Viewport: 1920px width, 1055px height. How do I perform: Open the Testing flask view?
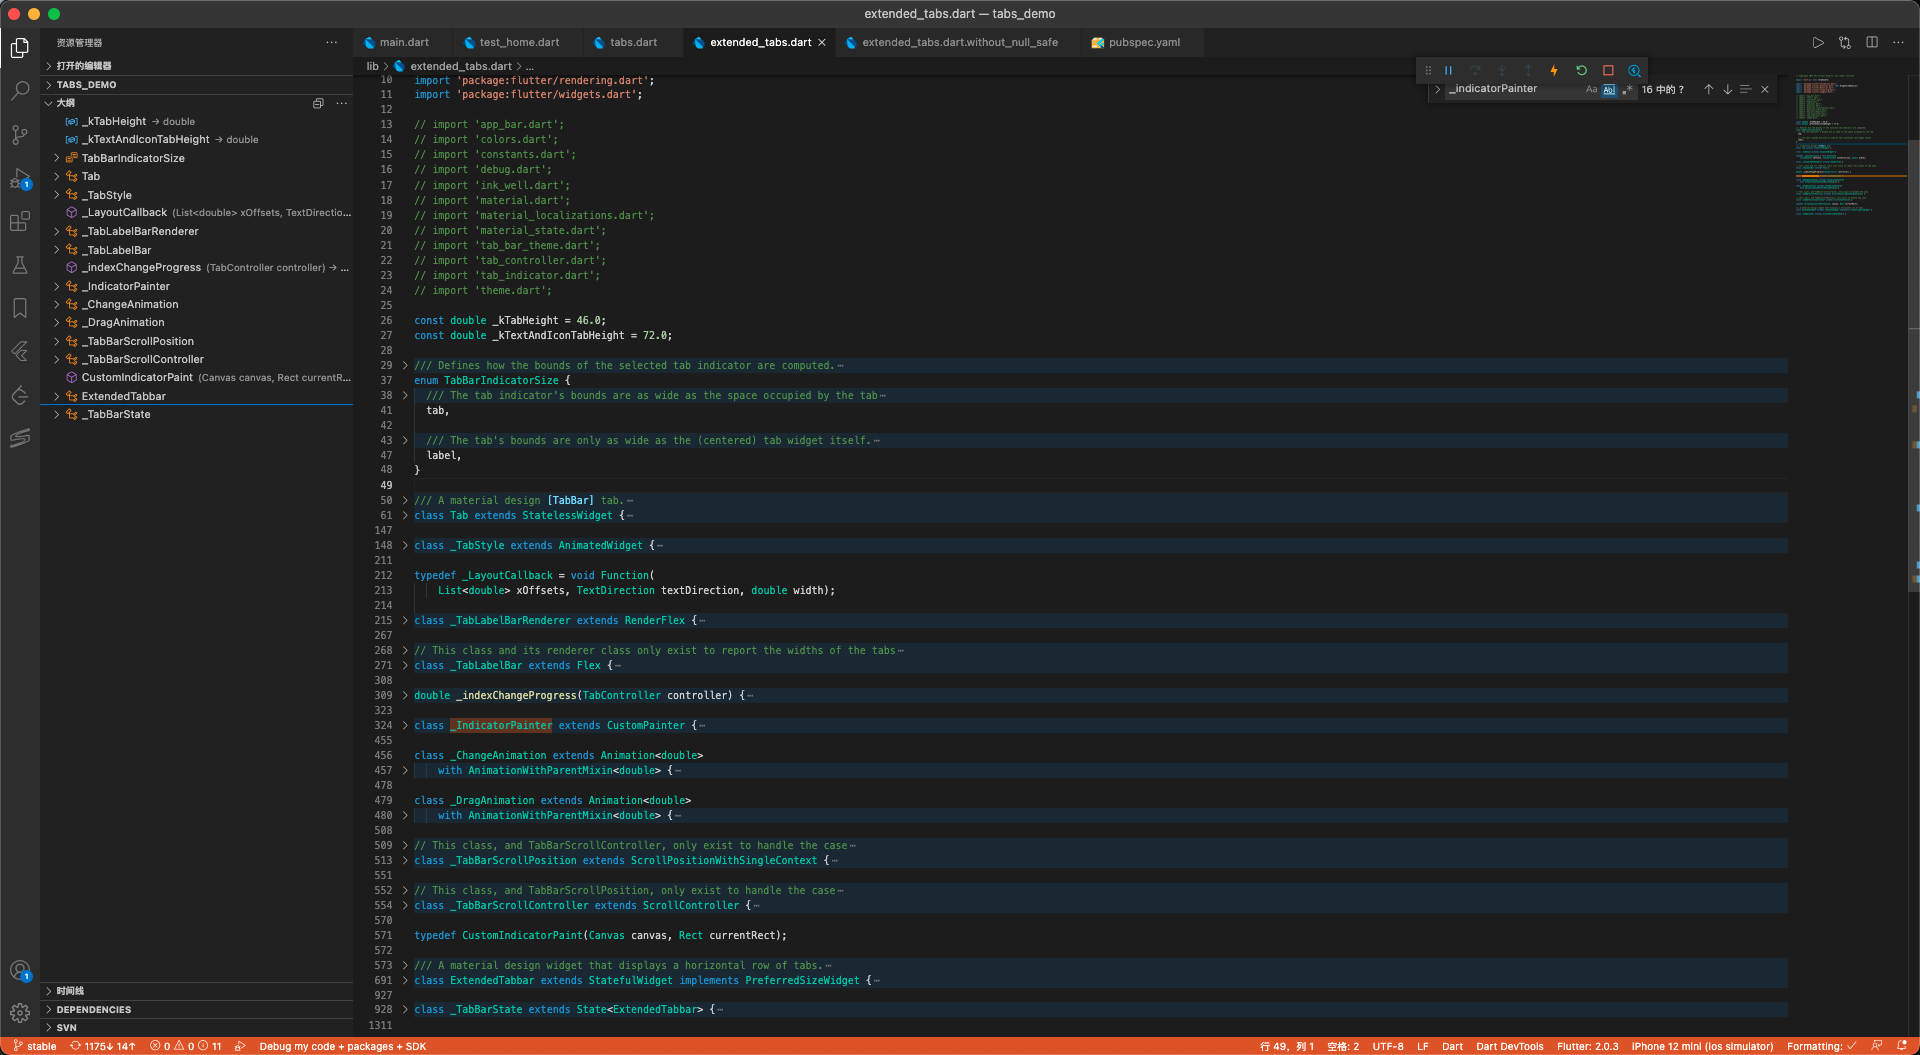[x=20, y=265]
